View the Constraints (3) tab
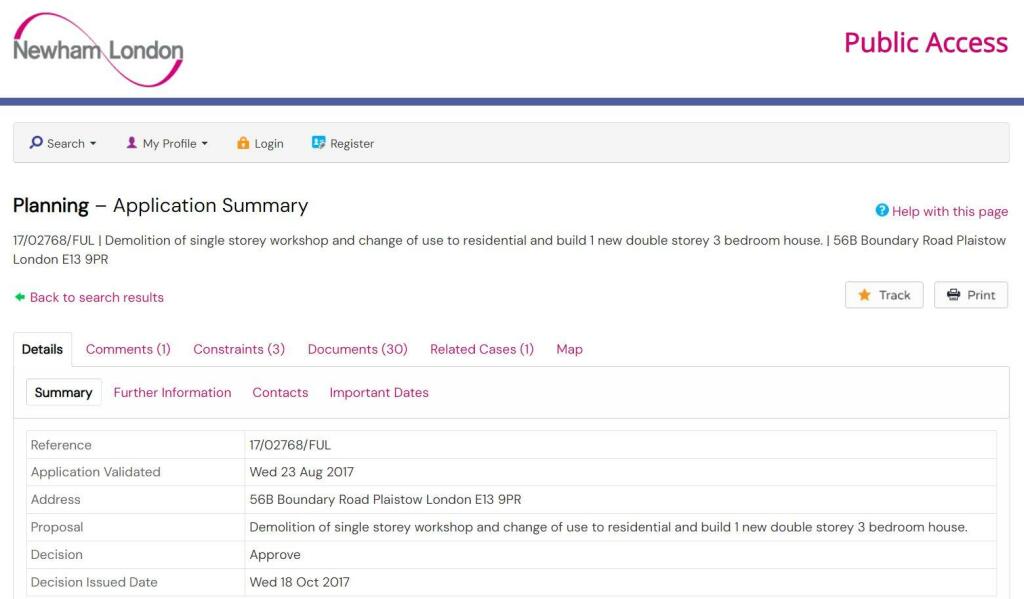Image resolution: width=1024 pixels, height=599 pixels. click(239, 349)
